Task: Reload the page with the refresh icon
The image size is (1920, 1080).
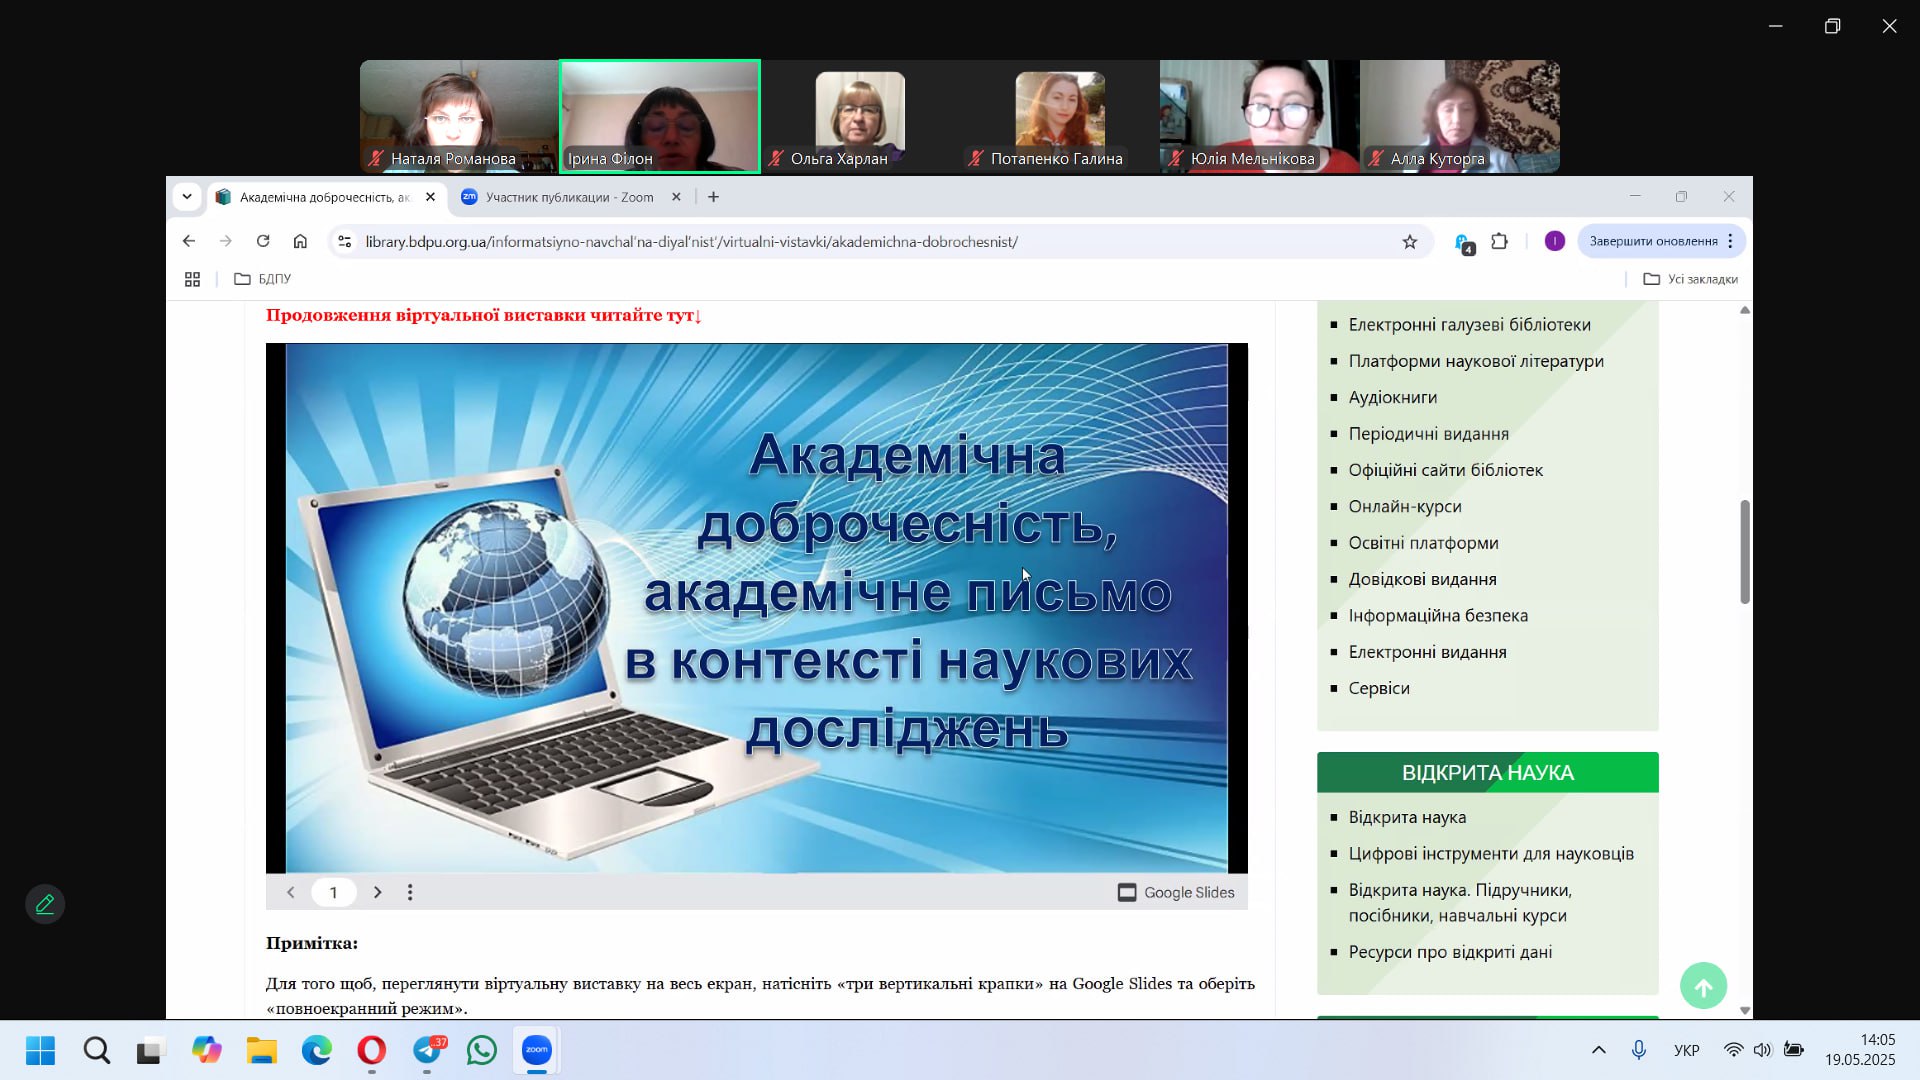Action: (x=263, y=241)
